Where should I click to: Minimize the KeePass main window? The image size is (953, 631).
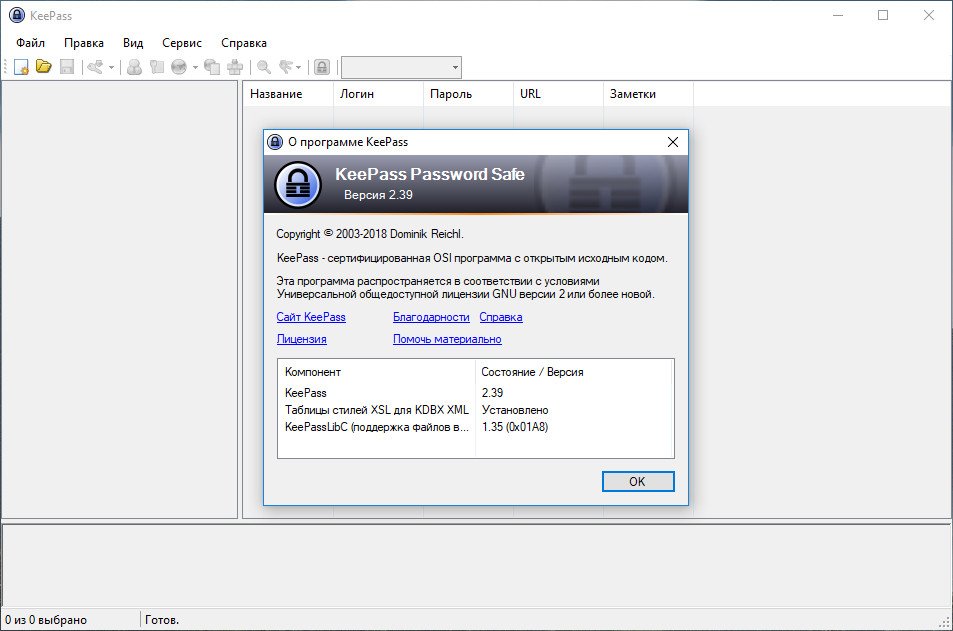click(x=838, y=15)
